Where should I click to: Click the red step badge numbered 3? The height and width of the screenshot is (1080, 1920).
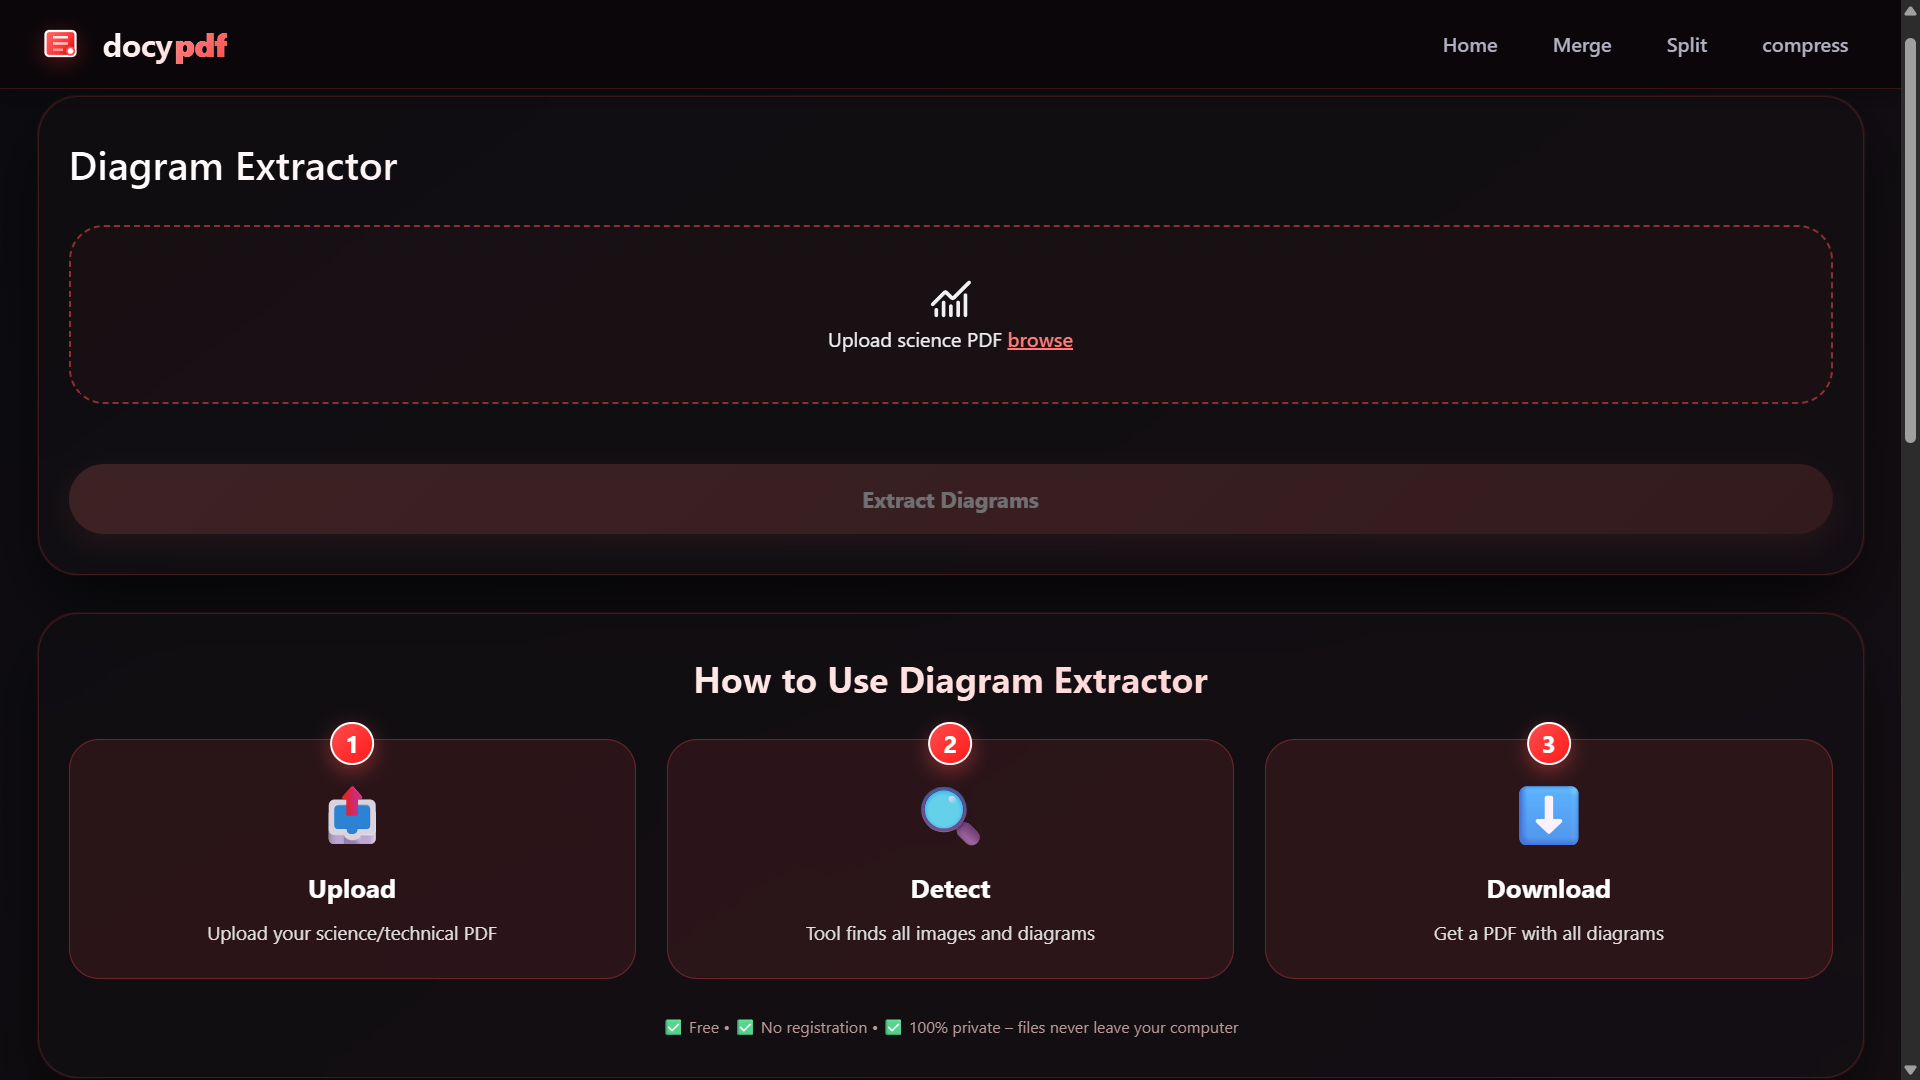click(1548, 744)
